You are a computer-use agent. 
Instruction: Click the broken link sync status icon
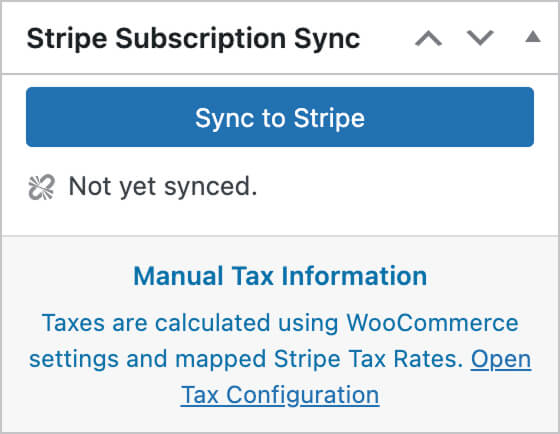tap(41, 187)
